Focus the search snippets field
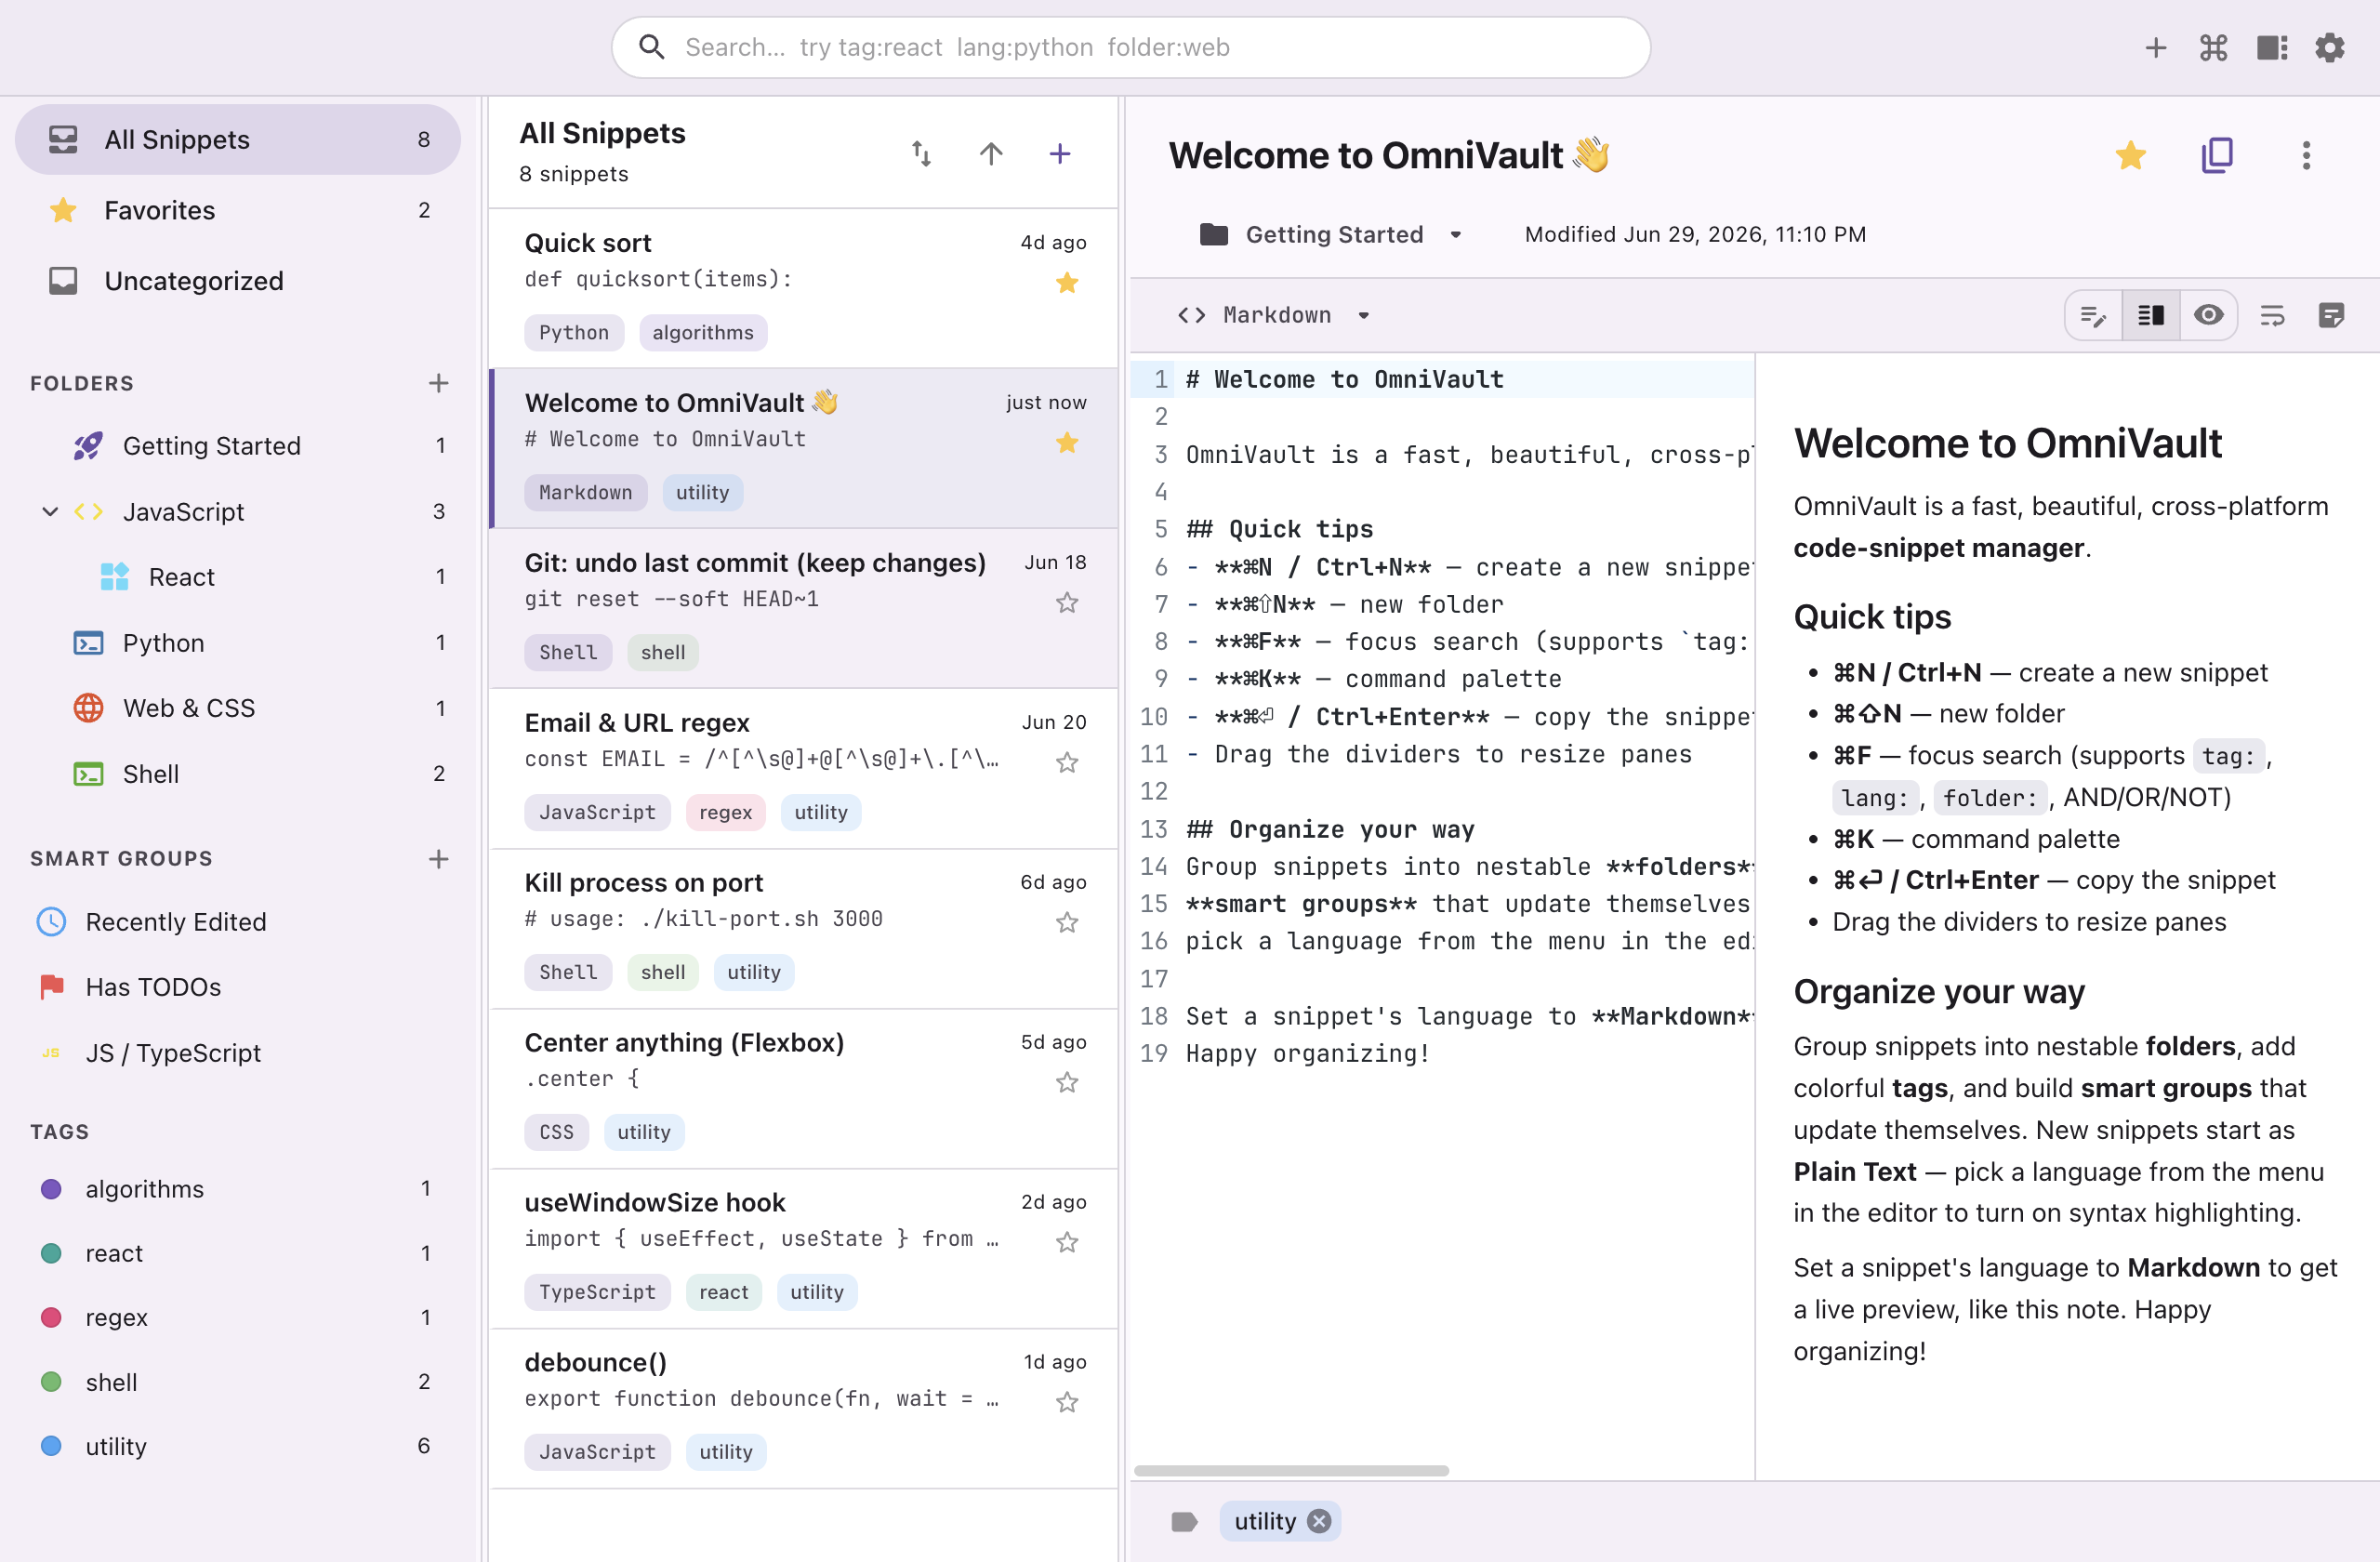2380x1562 pixels. 1130,47
